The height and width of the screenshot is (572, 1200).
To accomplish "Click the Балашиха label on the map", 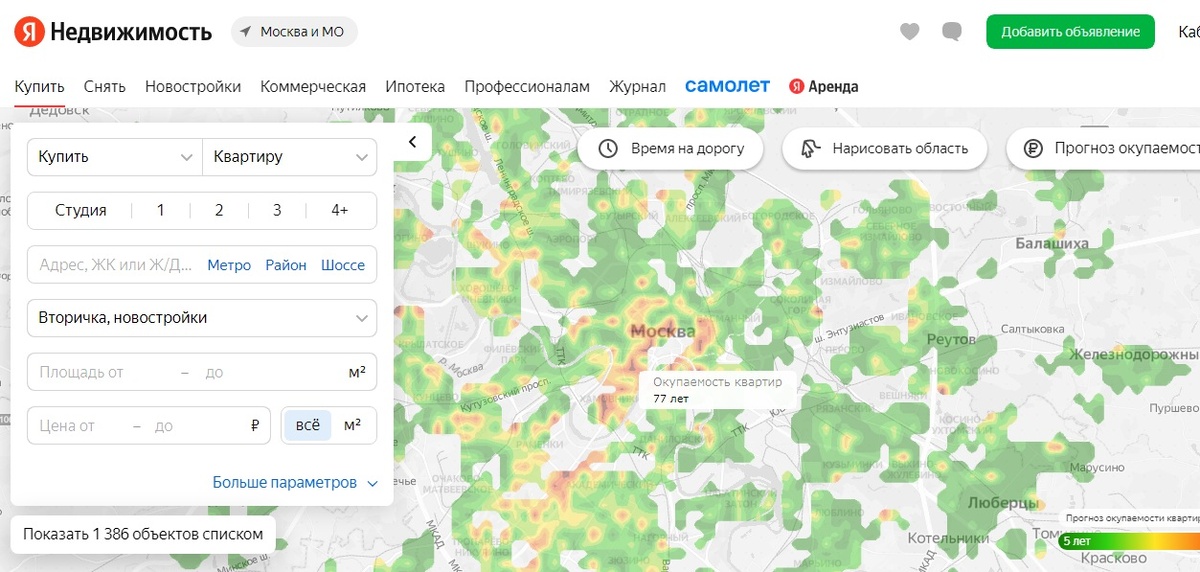I will point(1051,243).
